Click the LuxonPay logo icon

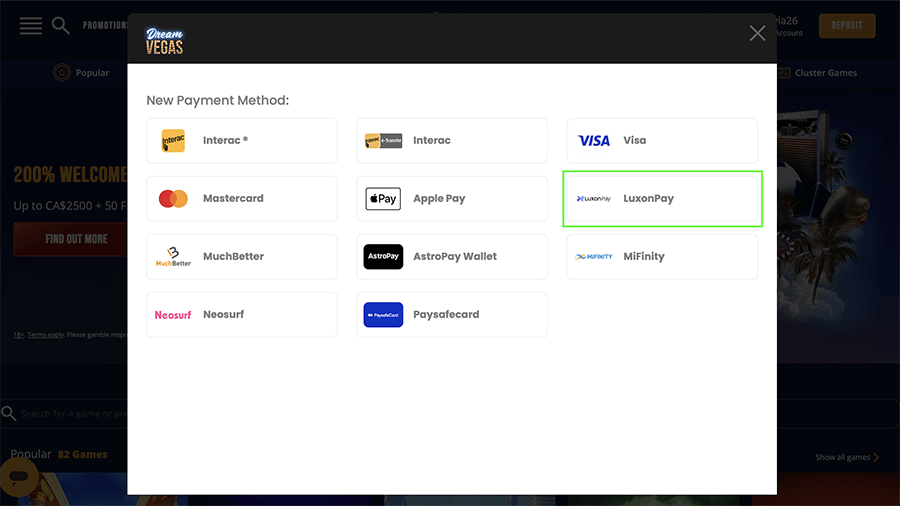click(x=593, y=198)
